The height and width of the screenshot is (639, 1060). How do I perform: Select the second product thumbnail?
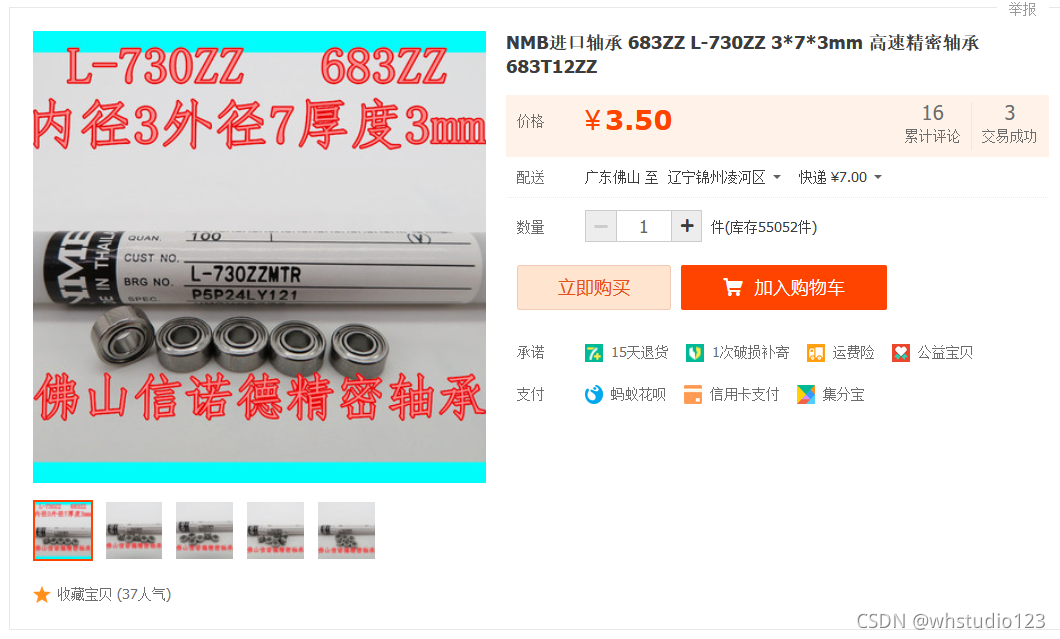click(134, 530)
